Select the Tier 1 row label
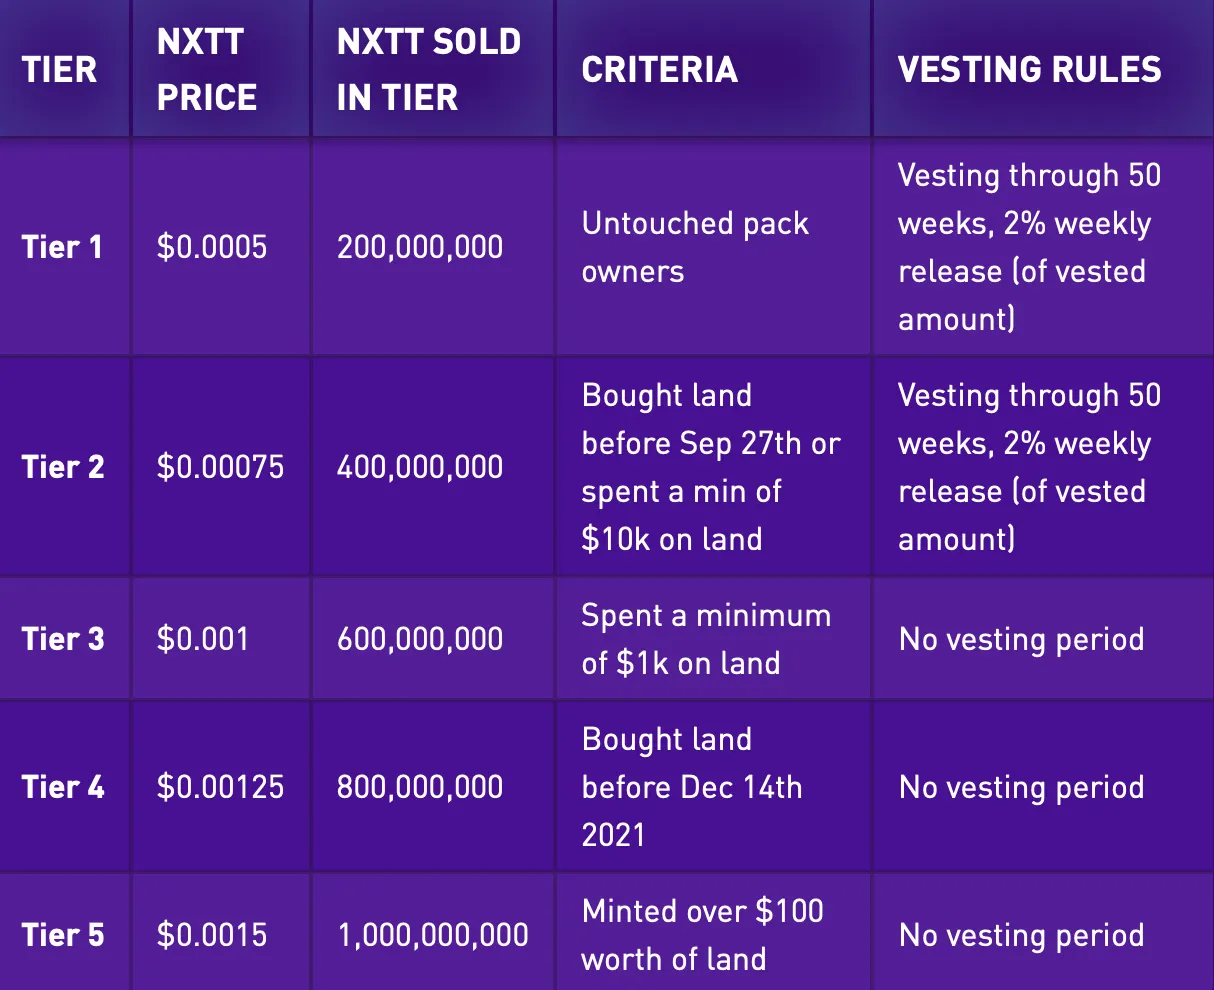Screen dimensions: 1214x990 (x=62, y=247)
